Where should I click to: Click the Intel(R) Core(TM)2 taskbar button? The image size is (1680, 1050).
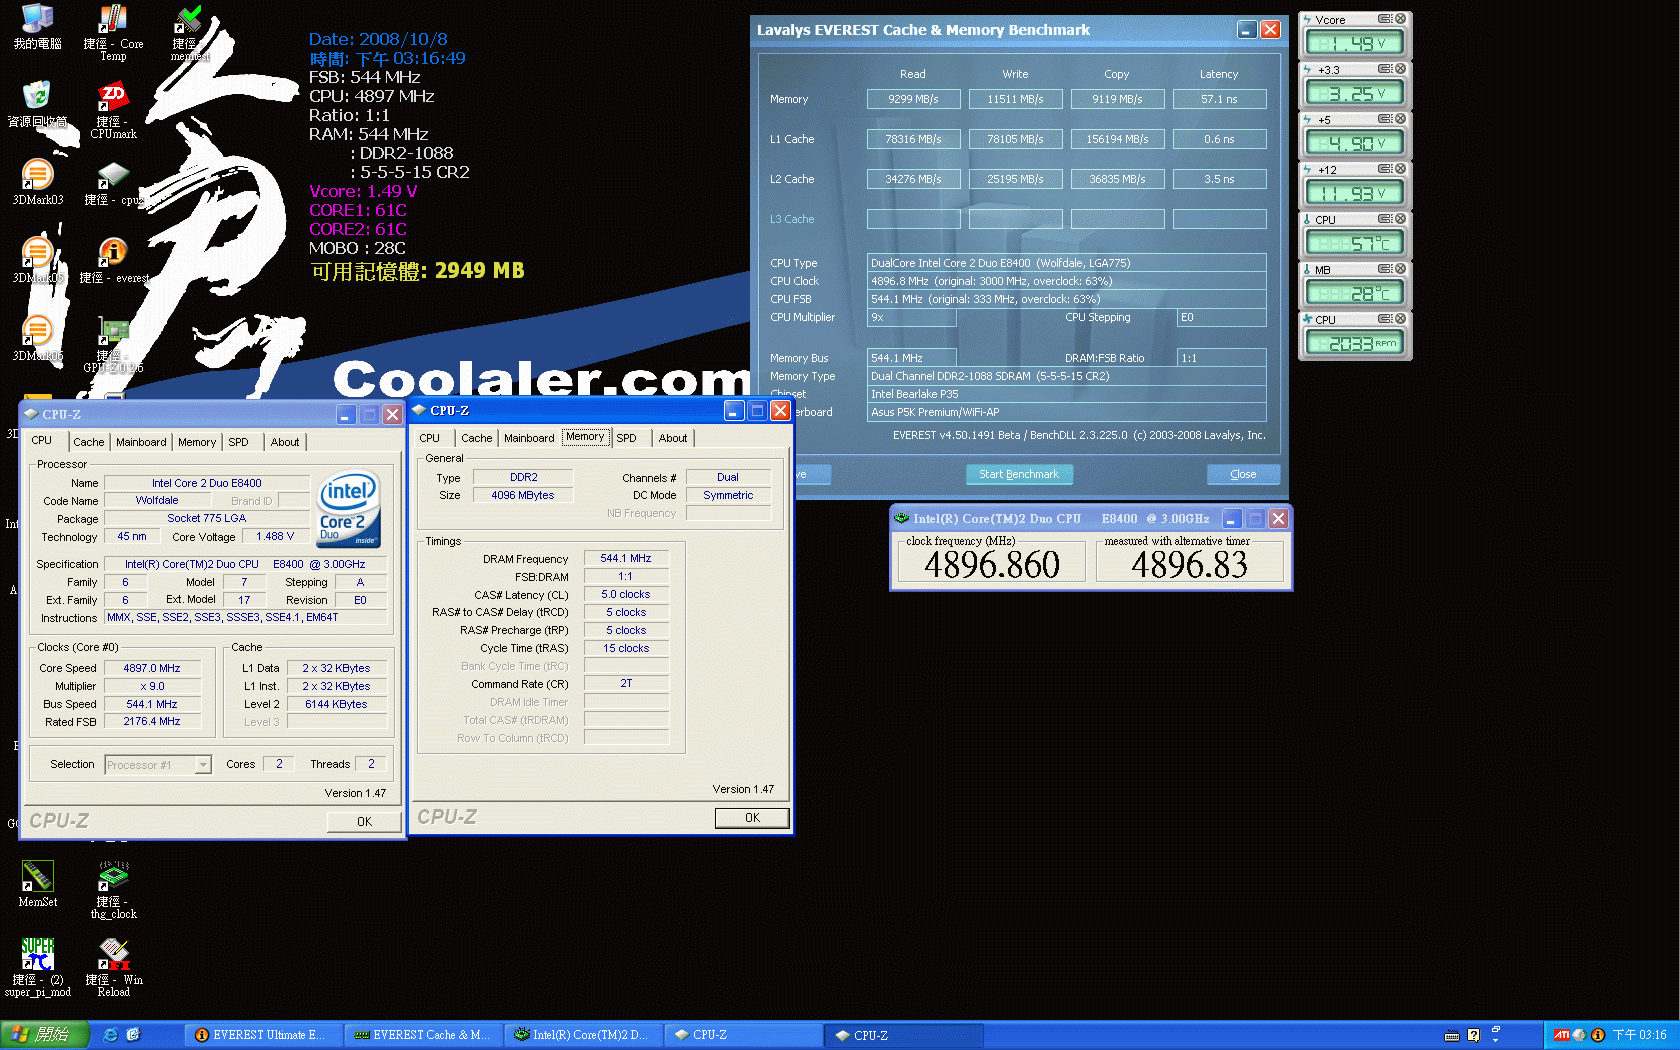point(584,1035)
